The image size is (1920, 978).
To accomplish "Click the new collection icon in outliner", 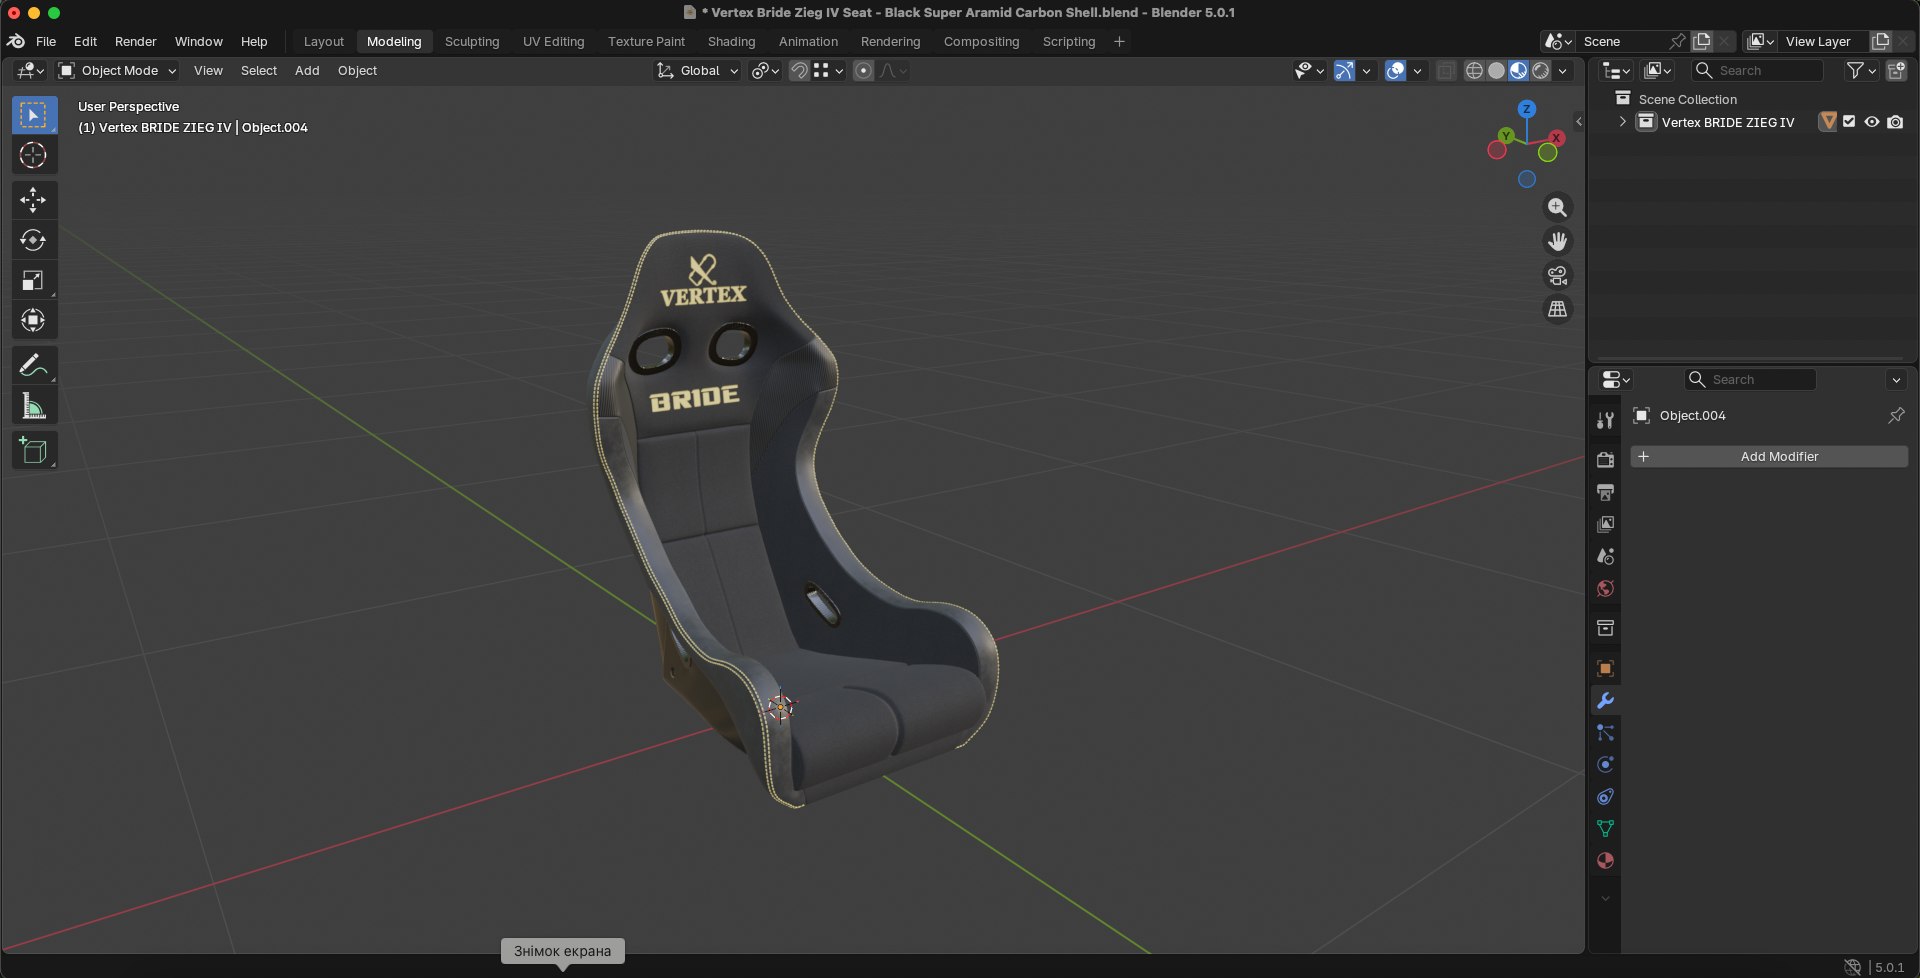I will (1896, 70).
